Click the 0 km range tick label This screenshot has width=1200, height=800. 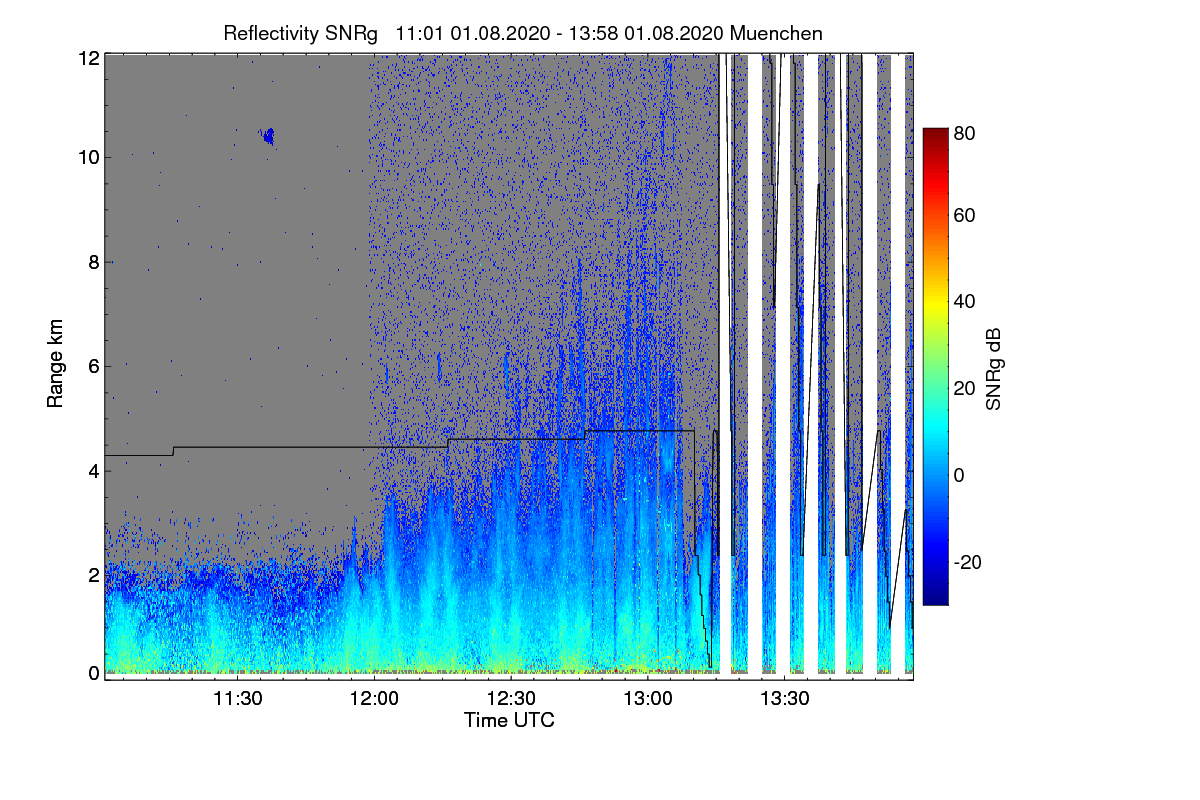point(94,672)
